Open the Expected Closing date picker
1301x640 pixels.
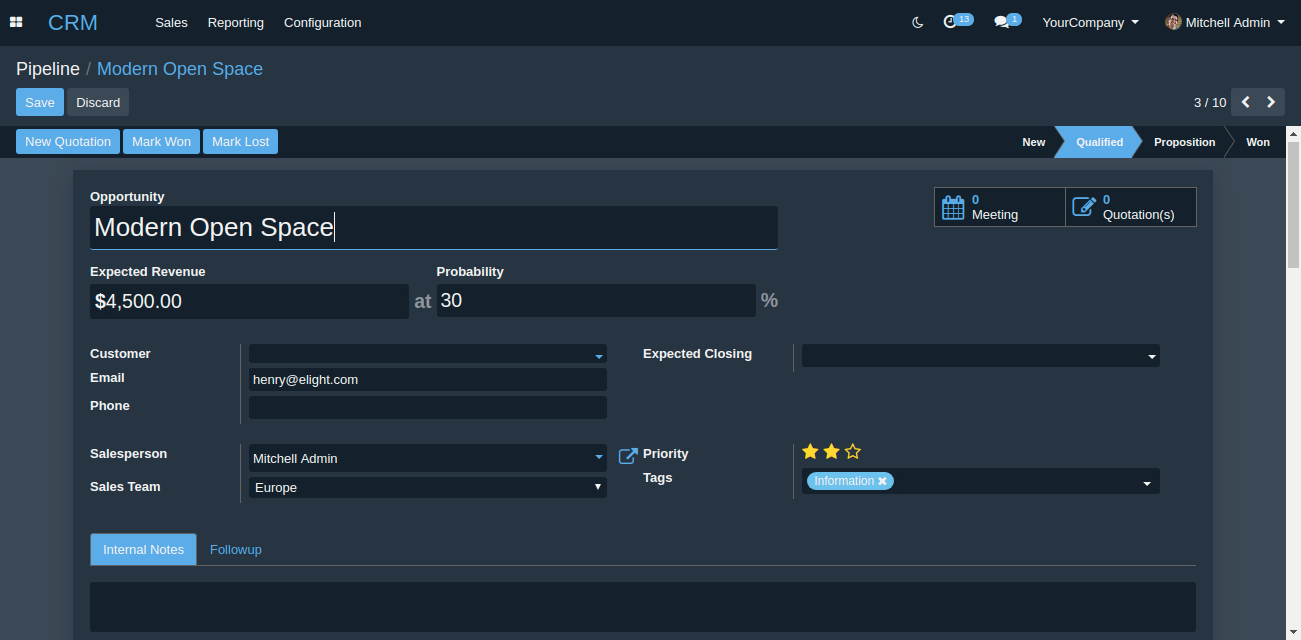(981, 355)
